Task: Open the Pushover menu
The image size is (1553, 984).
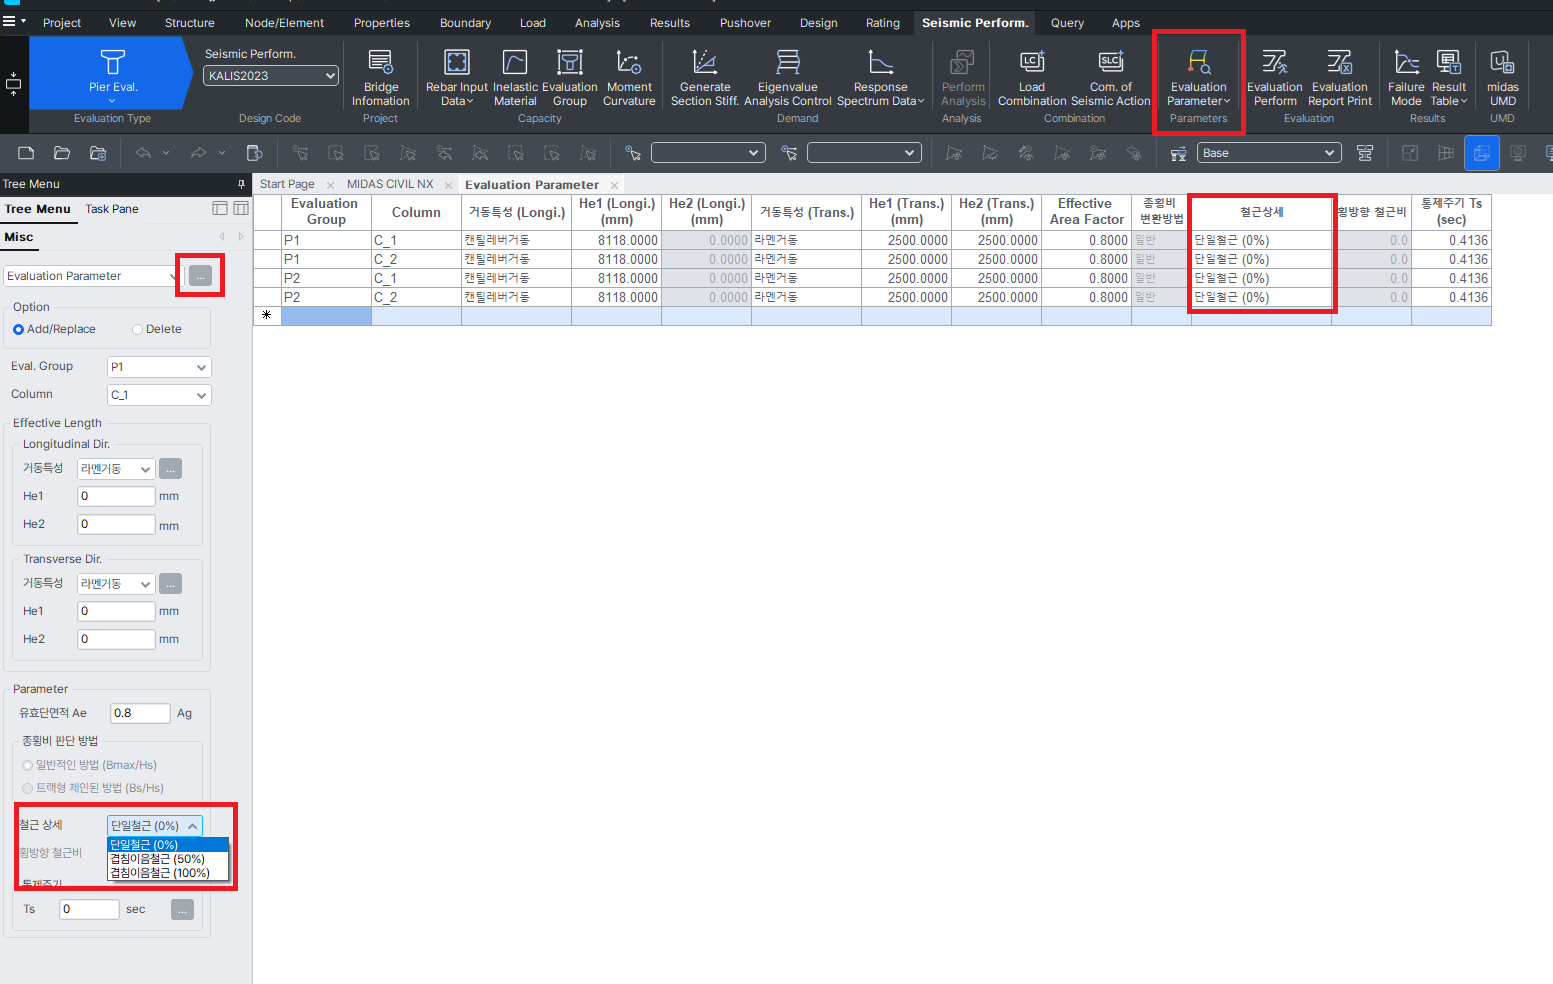Action: [x=745, y=23]
